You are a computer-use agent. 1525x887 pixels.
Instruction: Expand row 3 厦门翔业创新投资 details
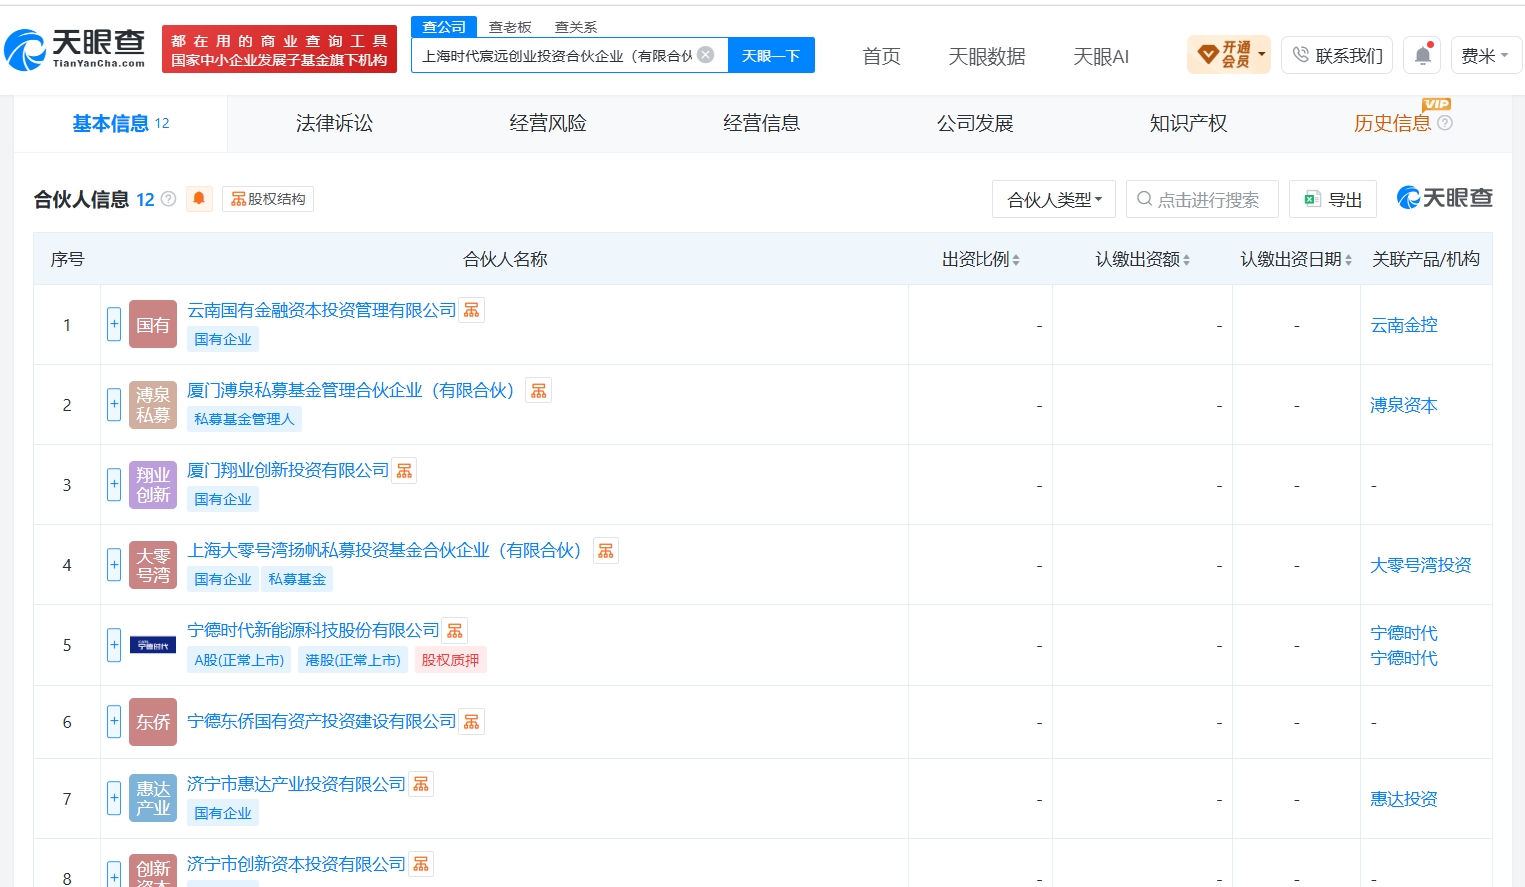(x=114, y=484)
